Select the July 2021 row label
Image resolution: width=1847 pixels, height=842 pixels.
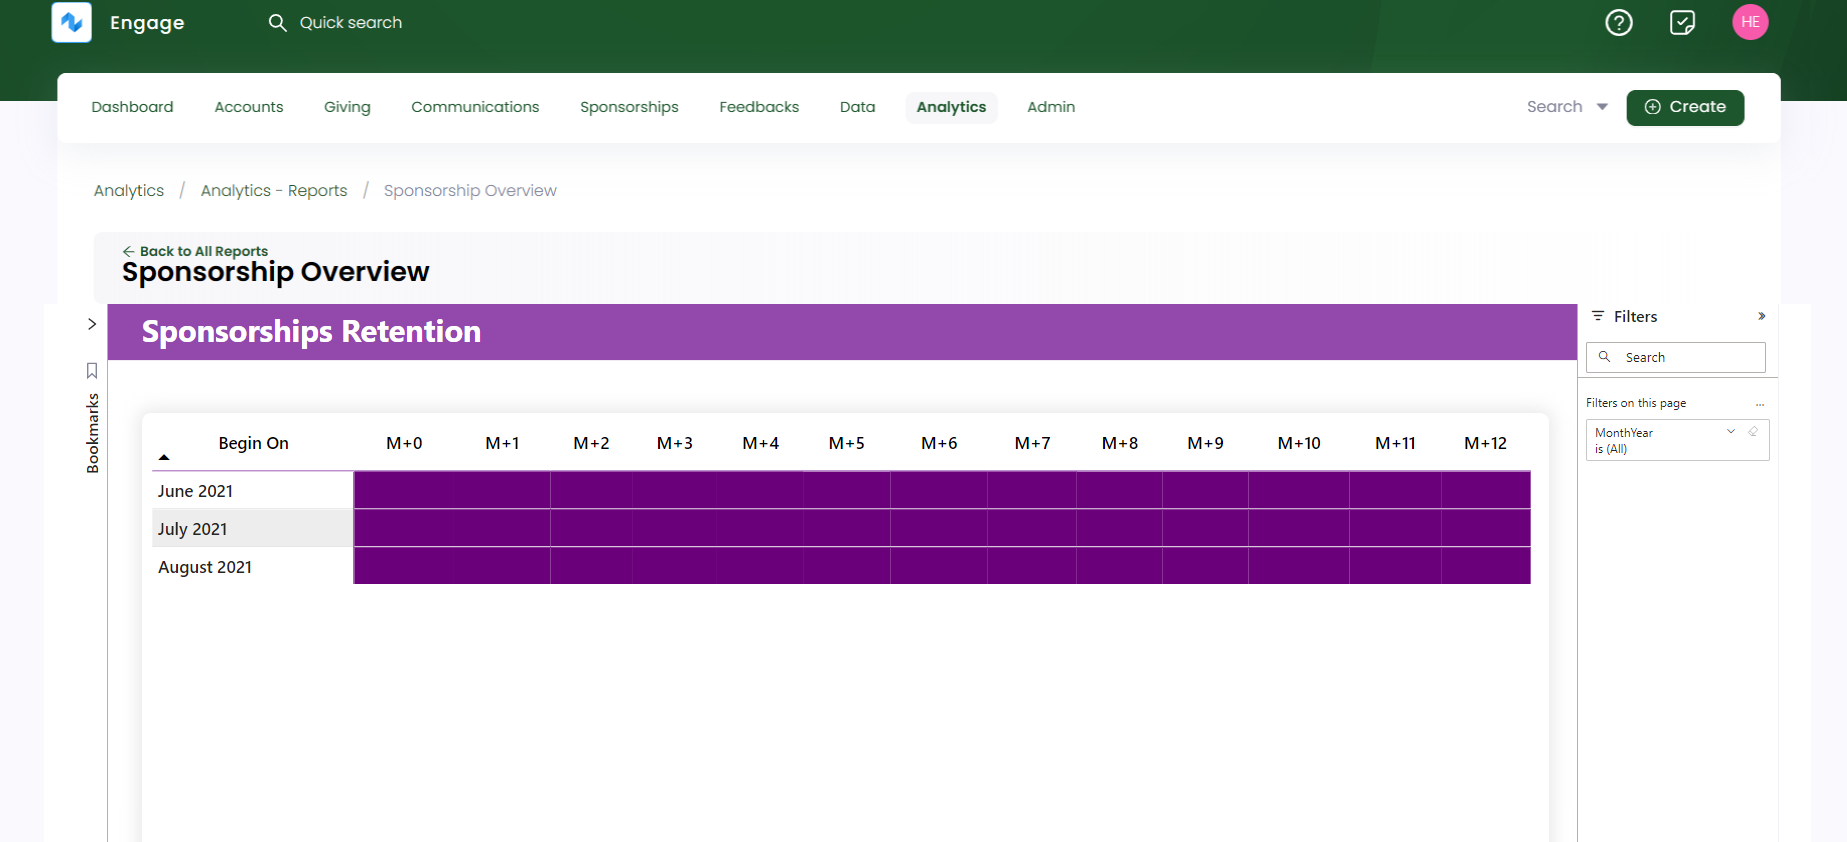[192, 529]
